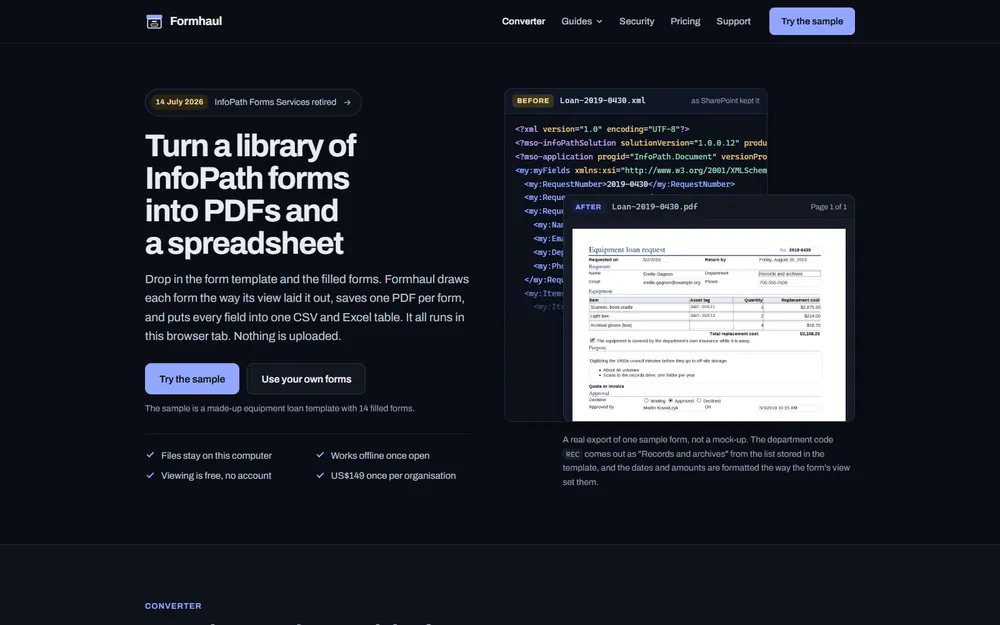The width and height of the screenshot is (1000, 625).
Task: Go to the Security page
Action: 636,21
